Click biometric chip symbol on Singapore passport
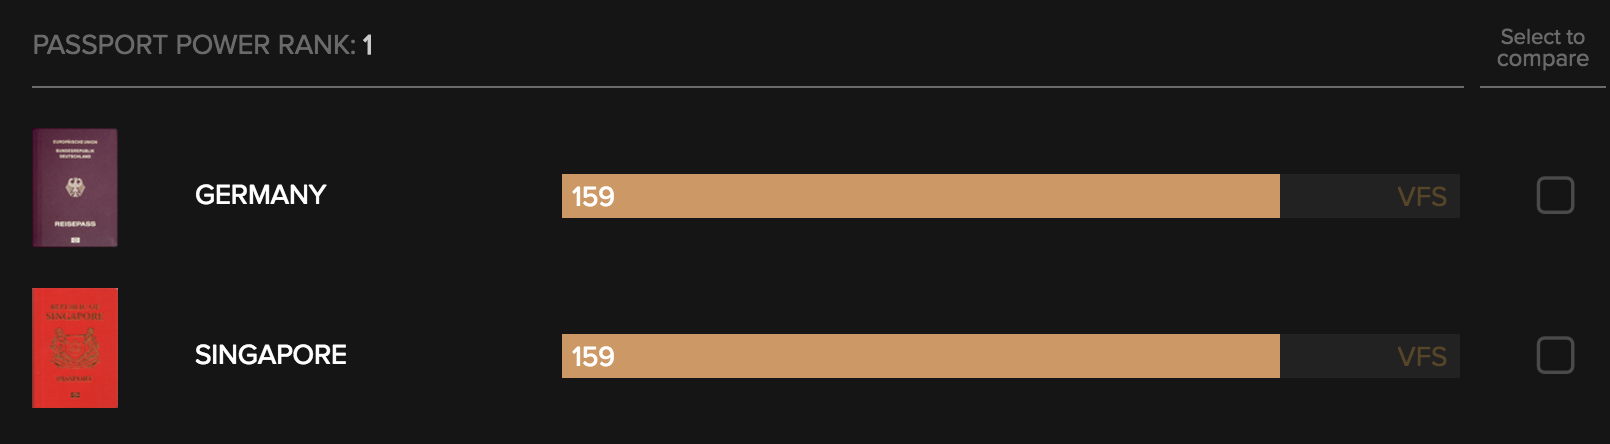Image resolution: width=1610 pixels, height=444 pixels. 75,396
